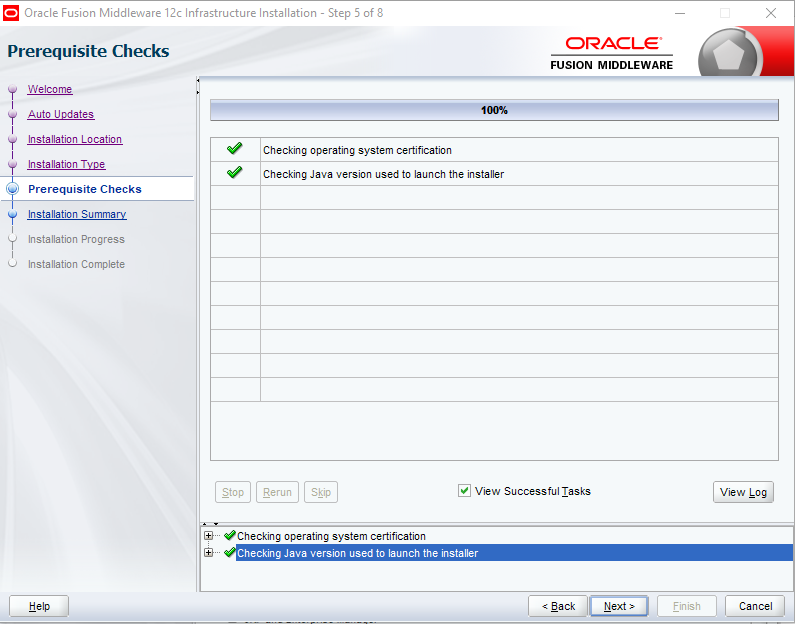The width and height of the screenshot is (795, 624).
Task: Close the installer window
Action: [x=771, y=13]
